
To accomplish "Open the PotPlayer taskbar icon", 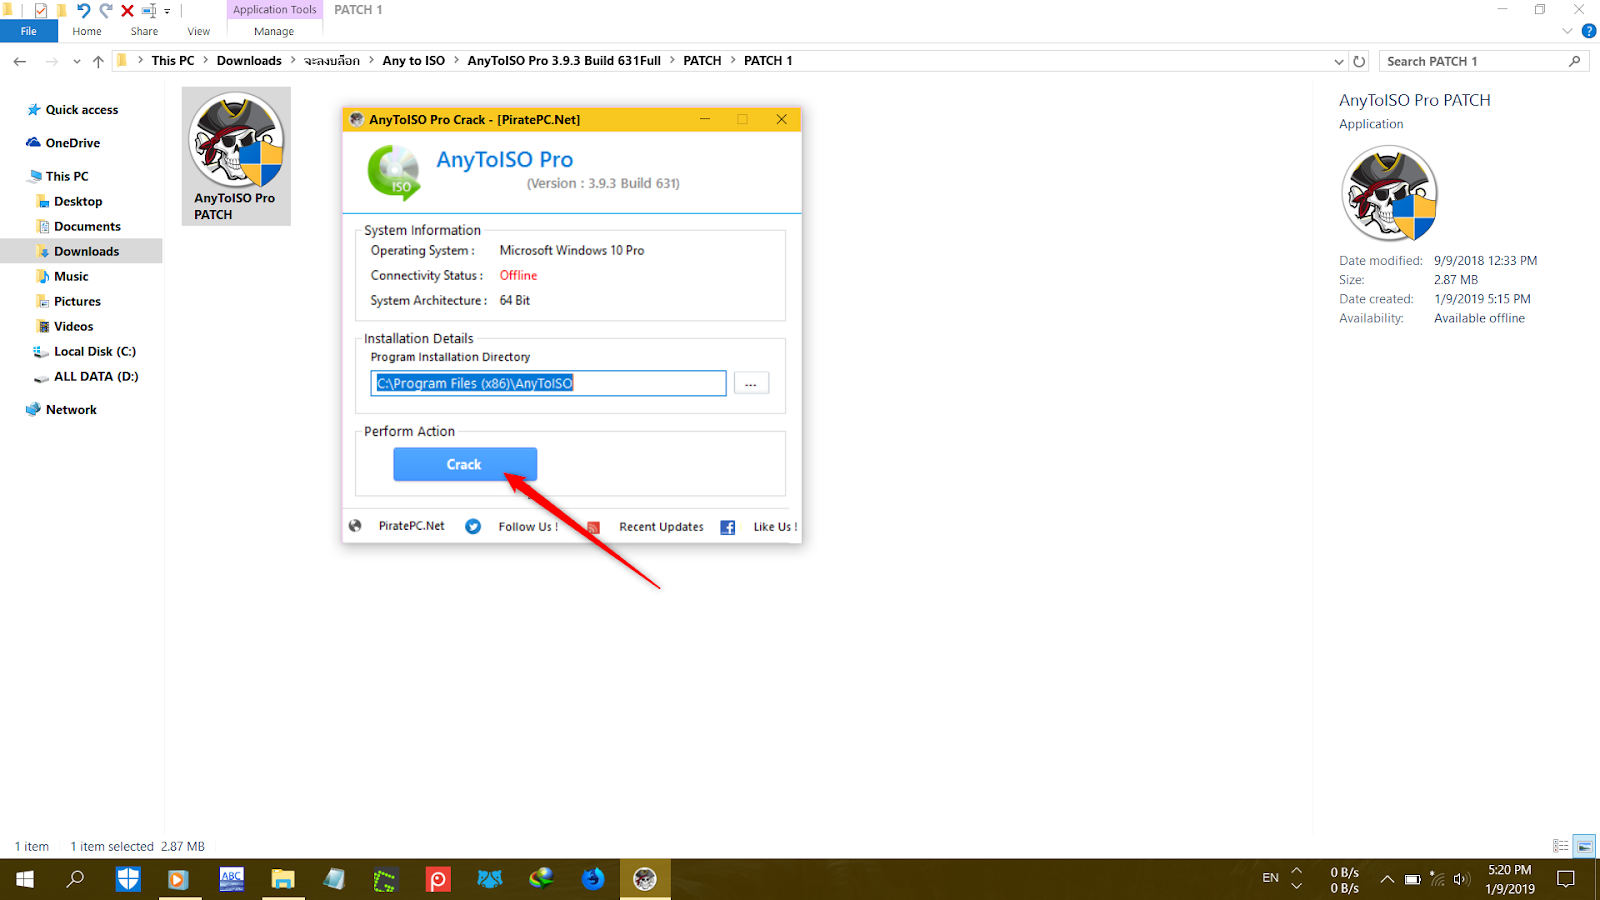I will point(437,879).
